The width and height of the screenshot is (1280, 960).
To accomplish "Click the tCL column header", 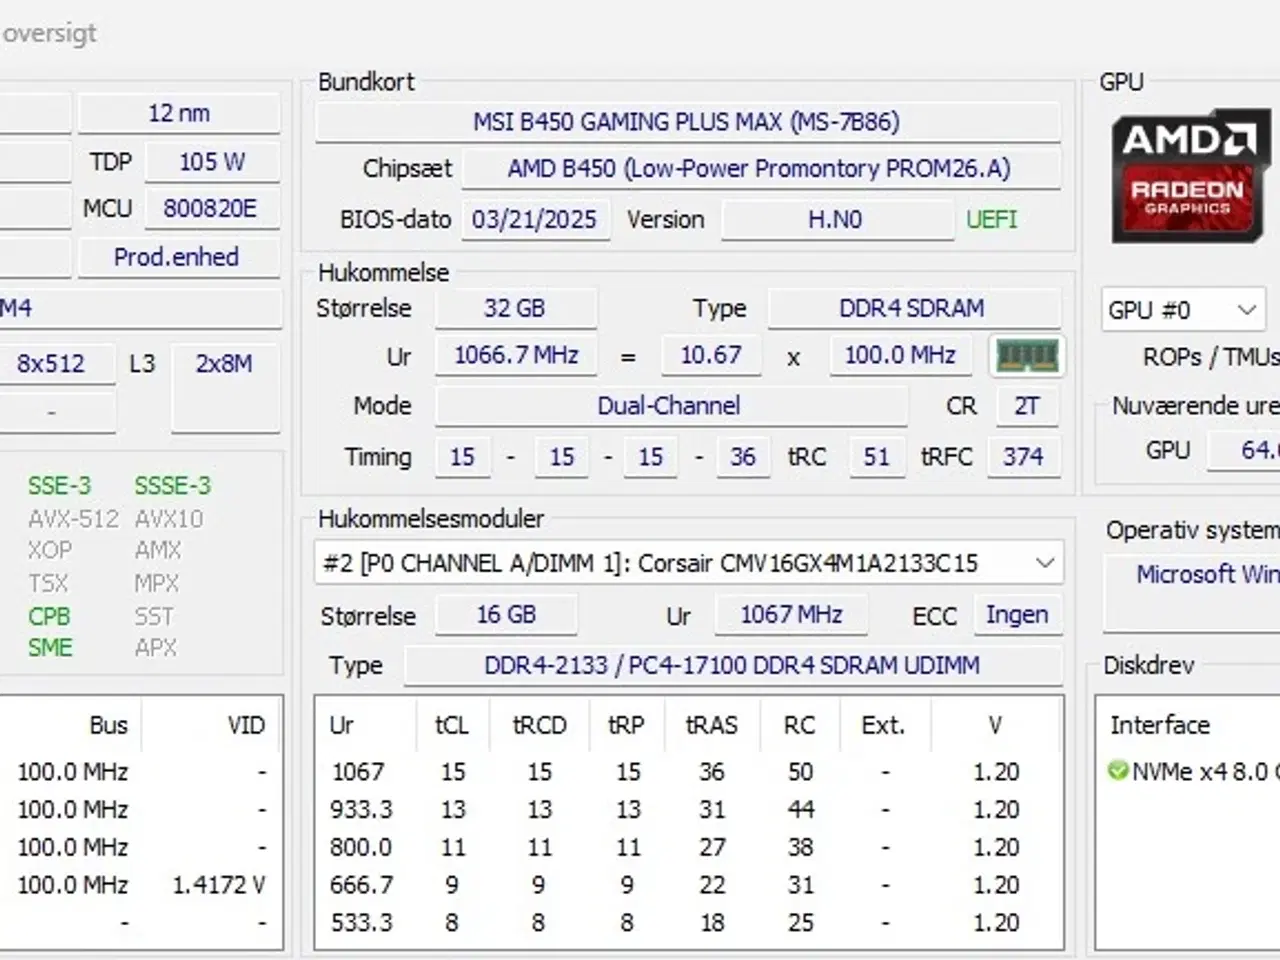I will pos(452,725).
